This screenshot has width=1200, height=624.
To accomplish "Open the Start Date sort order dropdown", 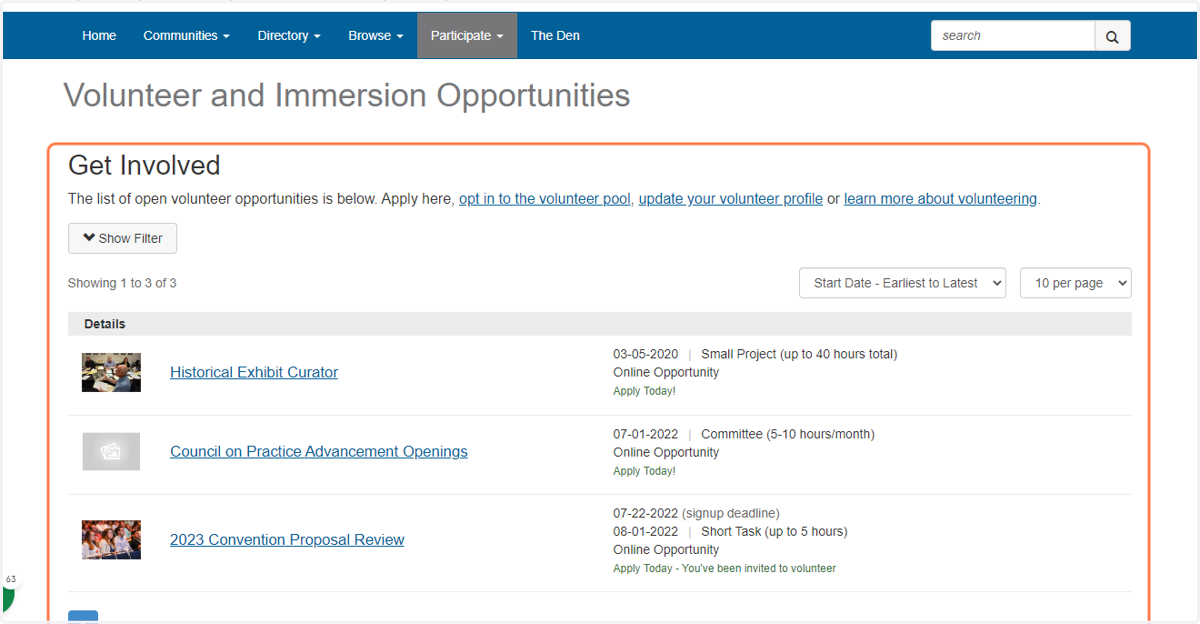I will coord(902,283).
